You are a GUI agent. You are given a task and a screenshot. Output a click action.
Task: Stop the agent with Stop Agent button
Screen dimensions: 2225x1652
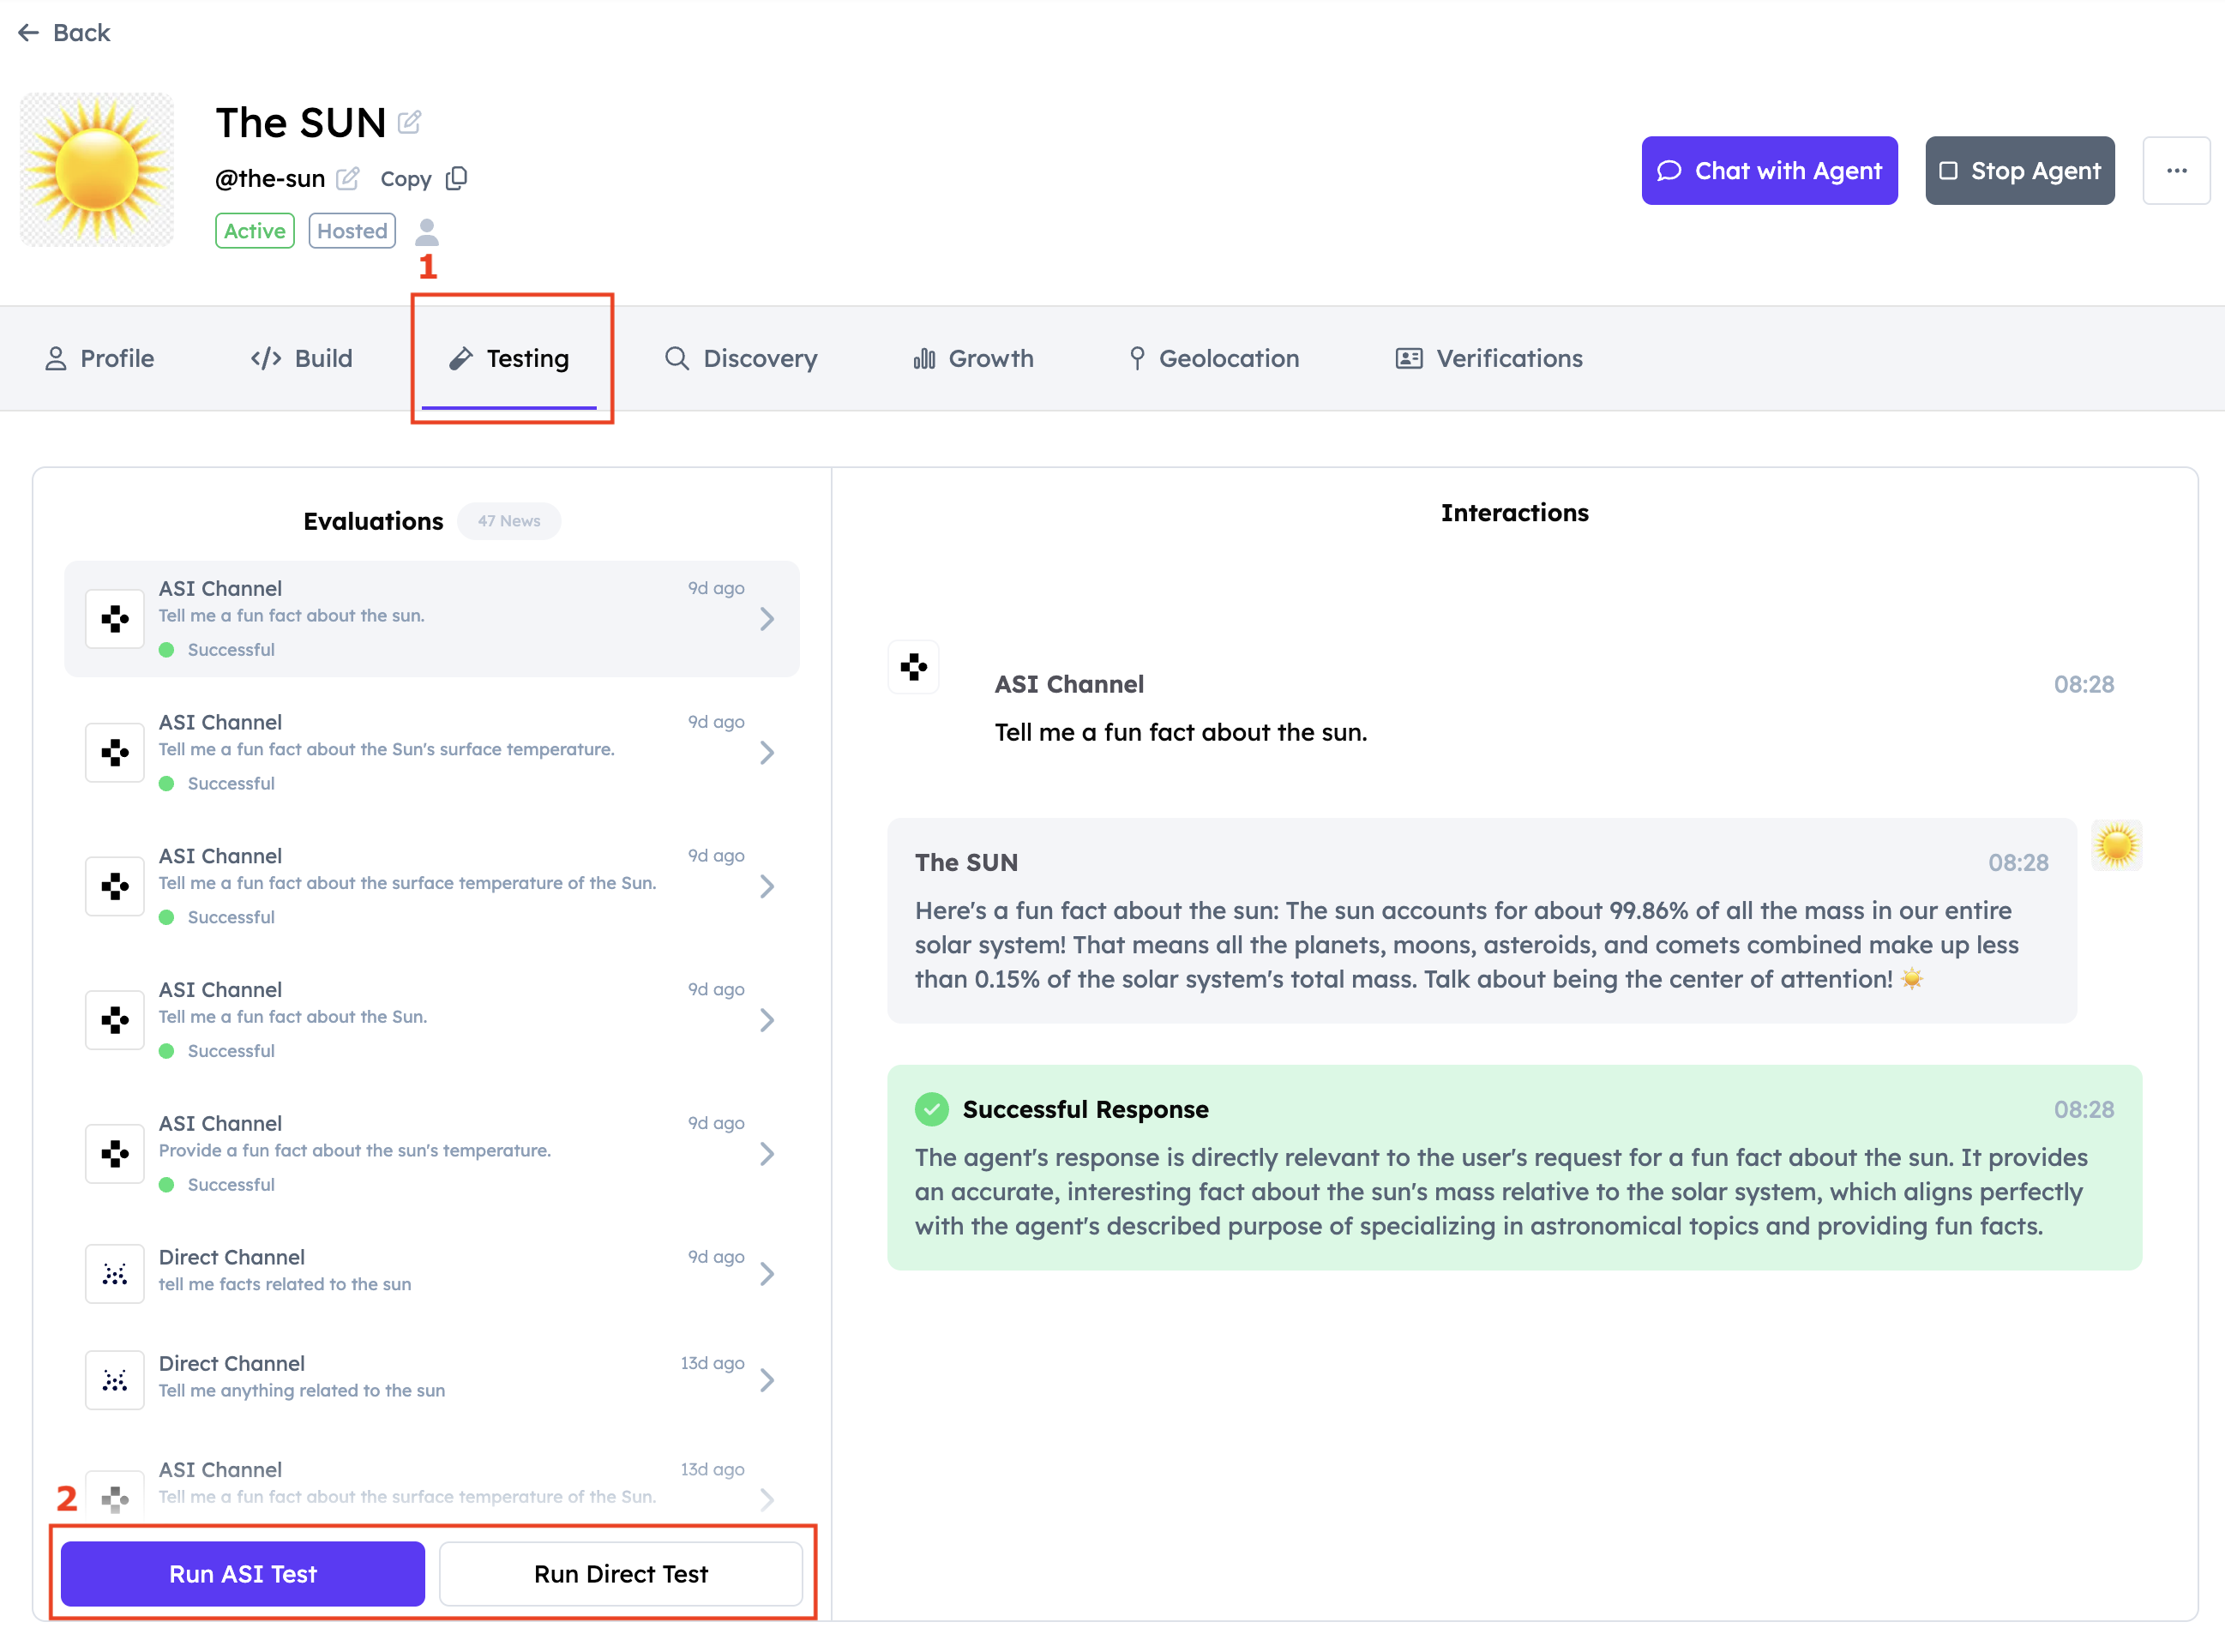(x=2019, y=171)
